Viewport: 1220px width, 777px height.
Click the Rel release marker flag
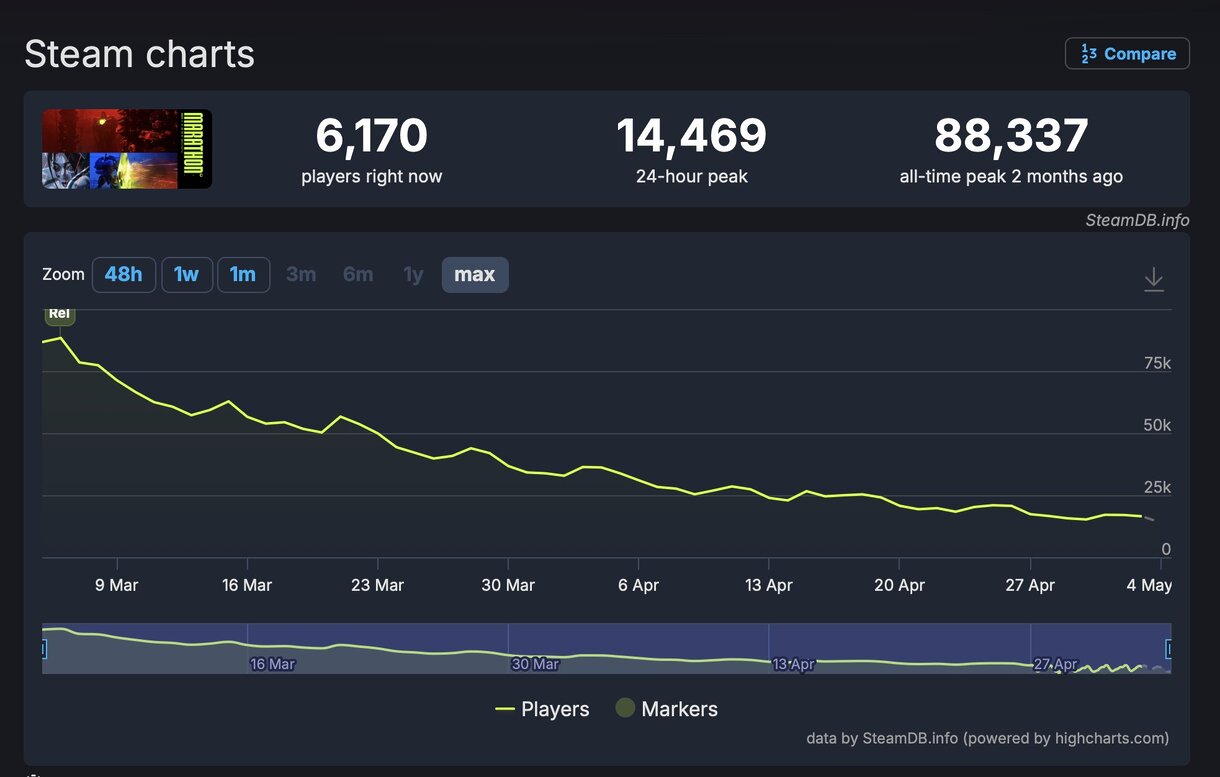point(60,315)
